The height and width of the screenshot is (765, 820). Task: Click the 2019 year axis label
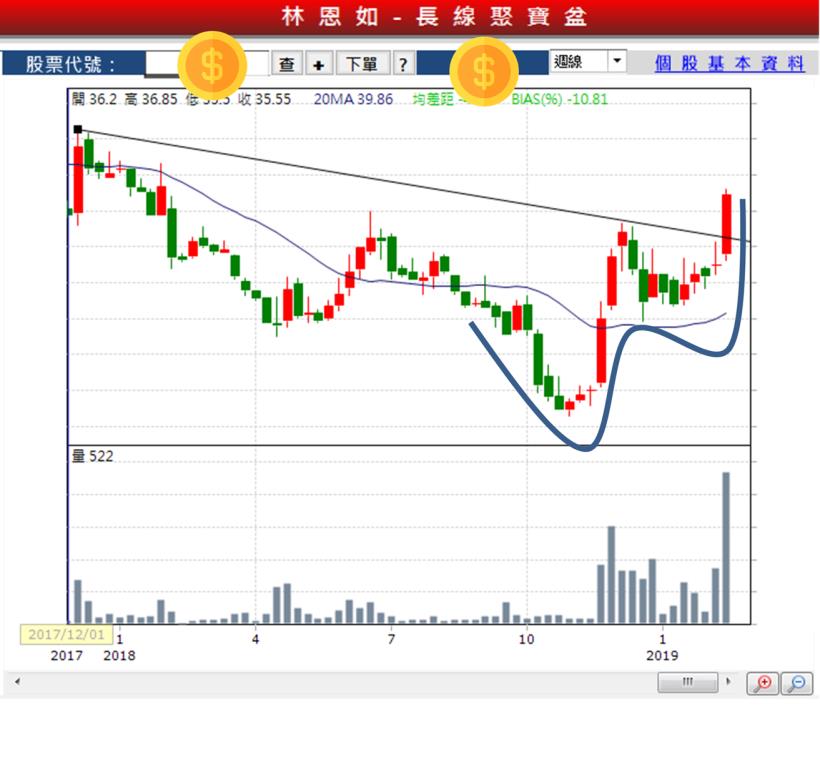[x=662, y=655]
